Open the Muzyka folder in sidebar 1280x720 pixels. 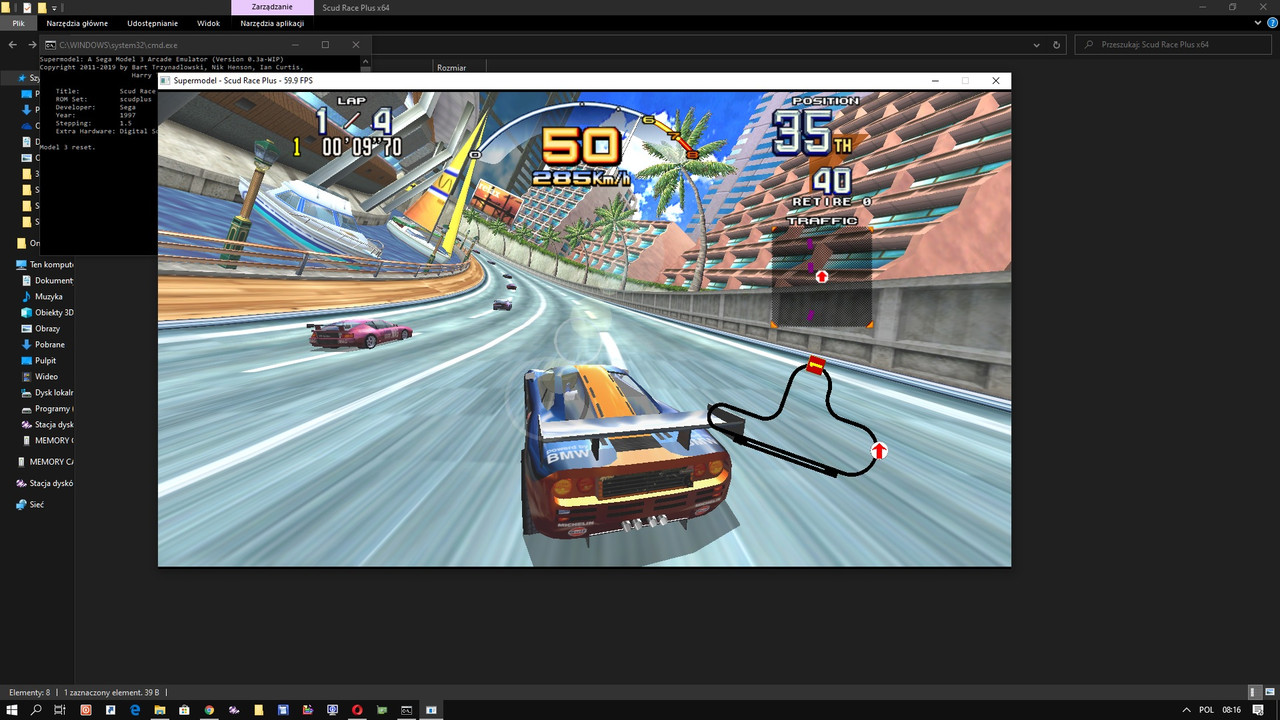point(42,296)
